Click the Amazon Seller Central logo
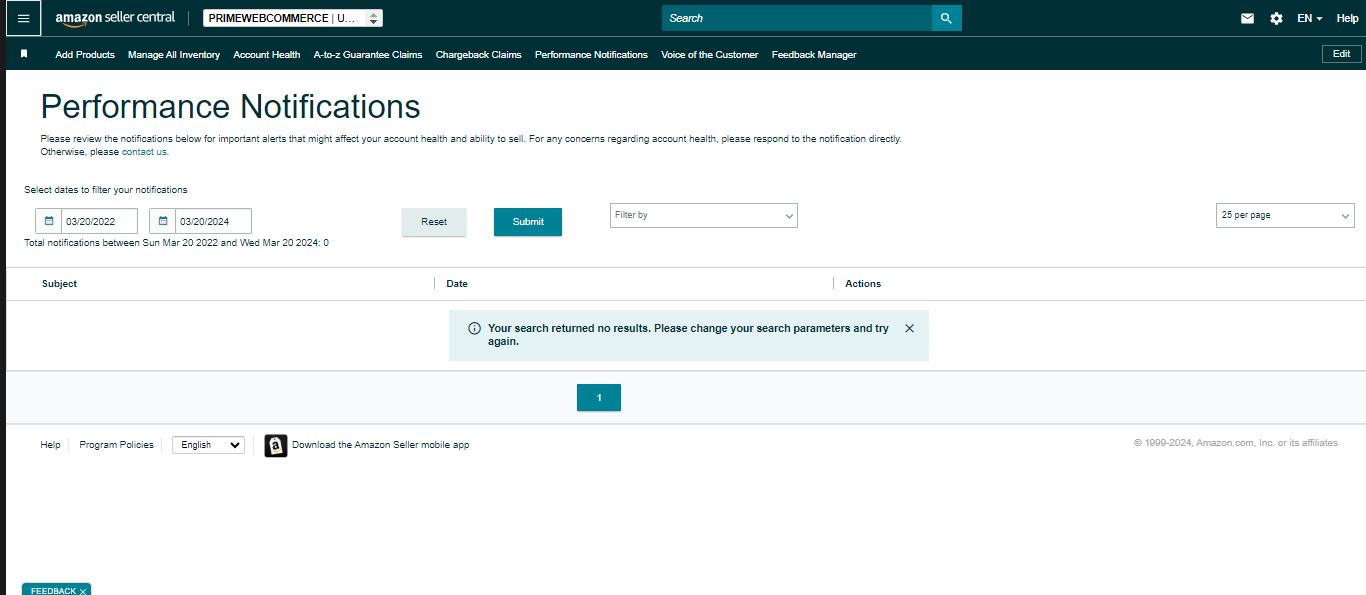Viewport: 1366px width, 595px height. click(x=115, y=18)
